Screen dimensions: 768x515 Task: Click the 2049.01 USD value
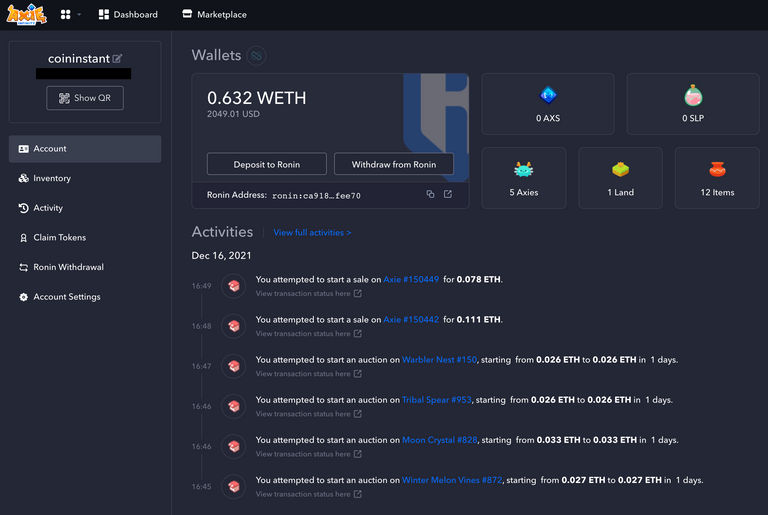coord(233,114)
